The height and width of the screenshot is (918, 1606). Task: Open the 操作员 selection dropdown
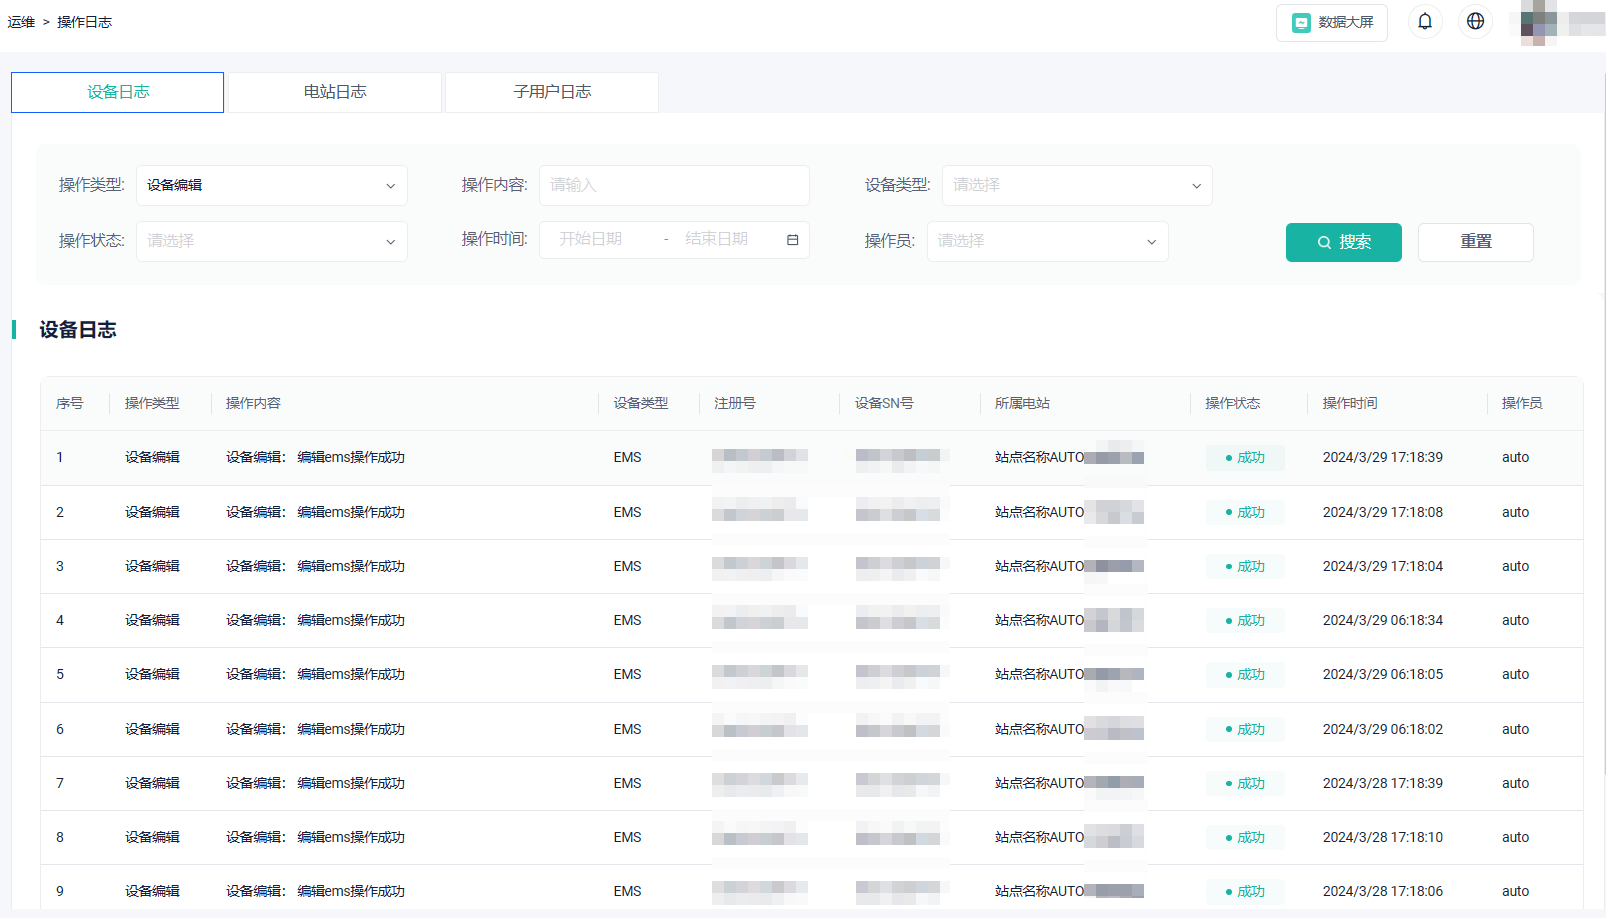(x=1047, y=241)
